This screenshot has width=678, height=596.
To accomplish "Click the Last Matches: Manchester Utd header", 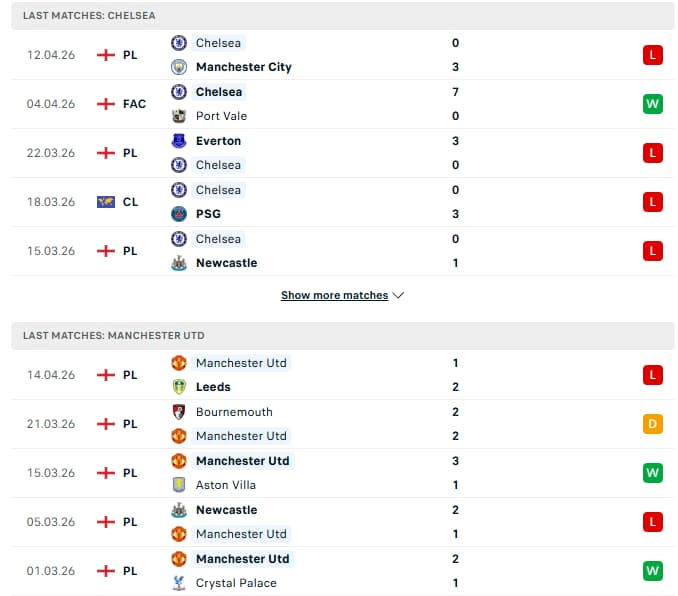I will pyautogui.click(x=113, y=336).
